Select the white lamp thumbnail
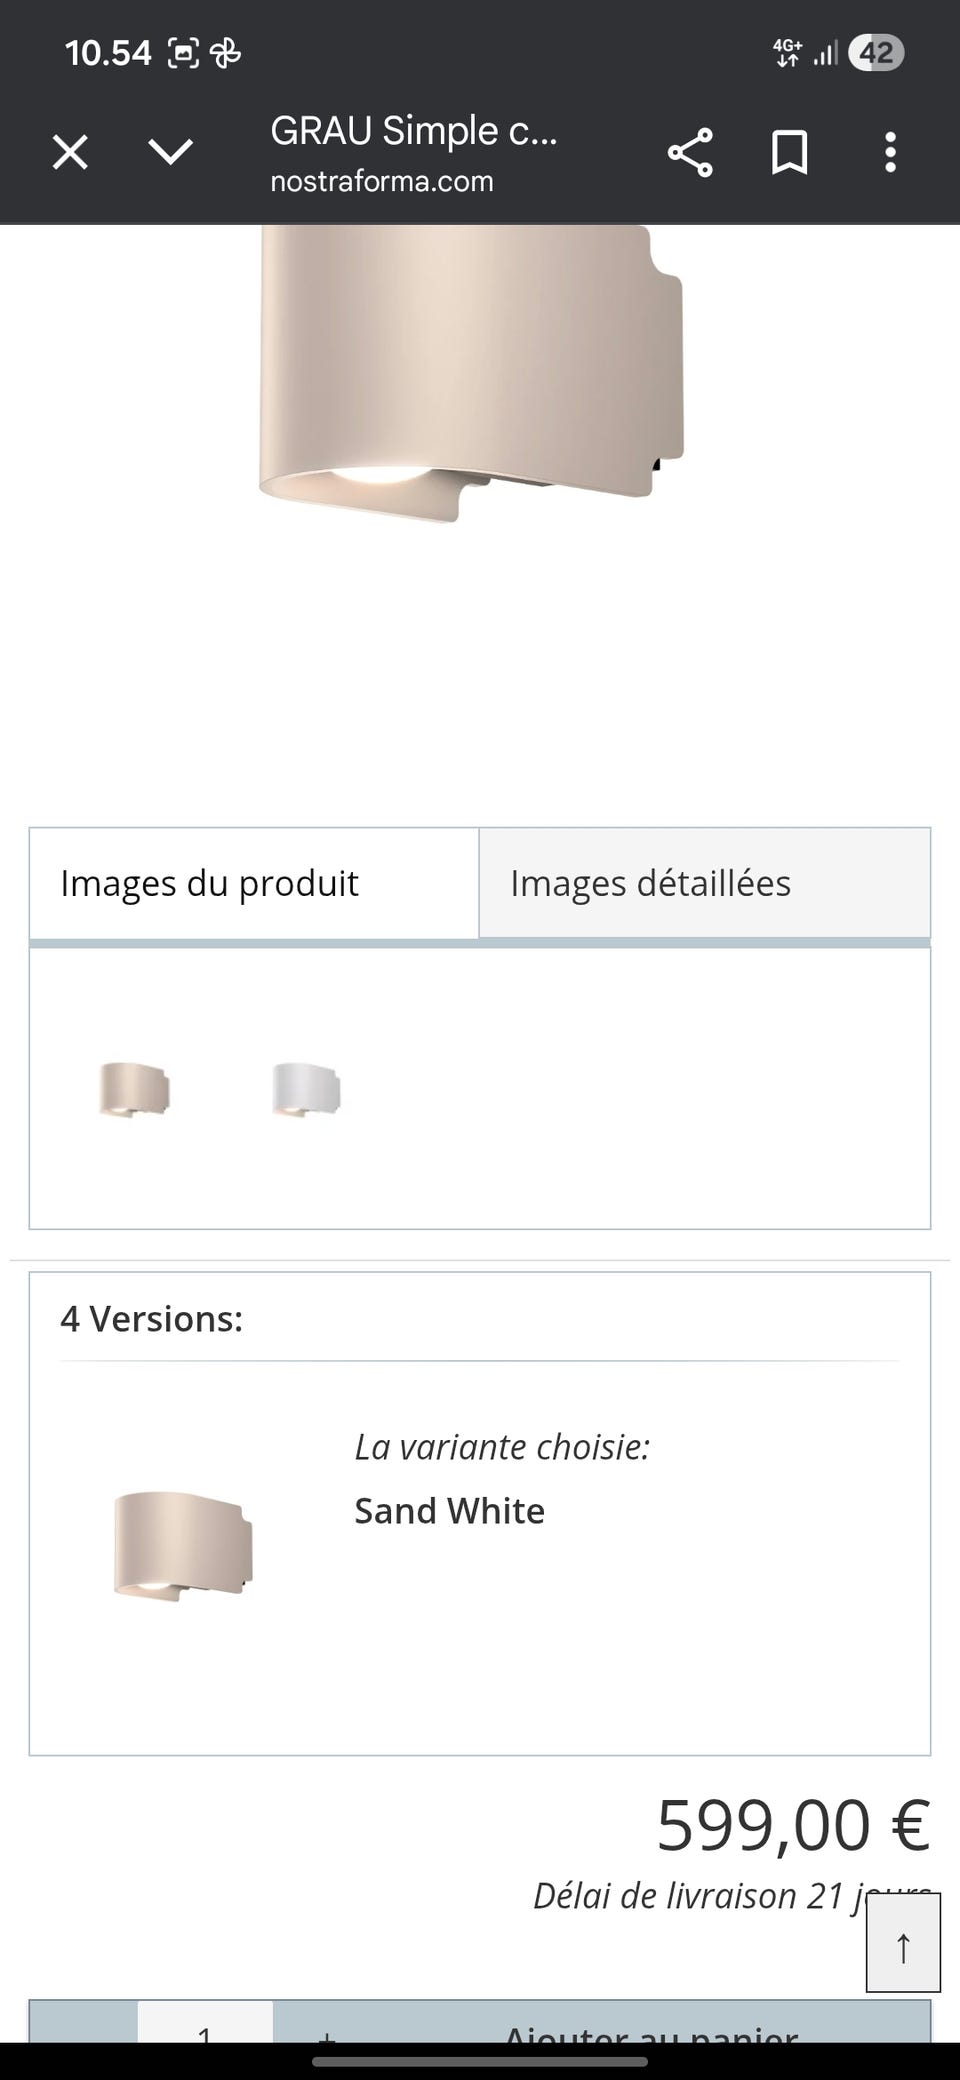This screenshot has width=960, height=2080. point(306,1089)
